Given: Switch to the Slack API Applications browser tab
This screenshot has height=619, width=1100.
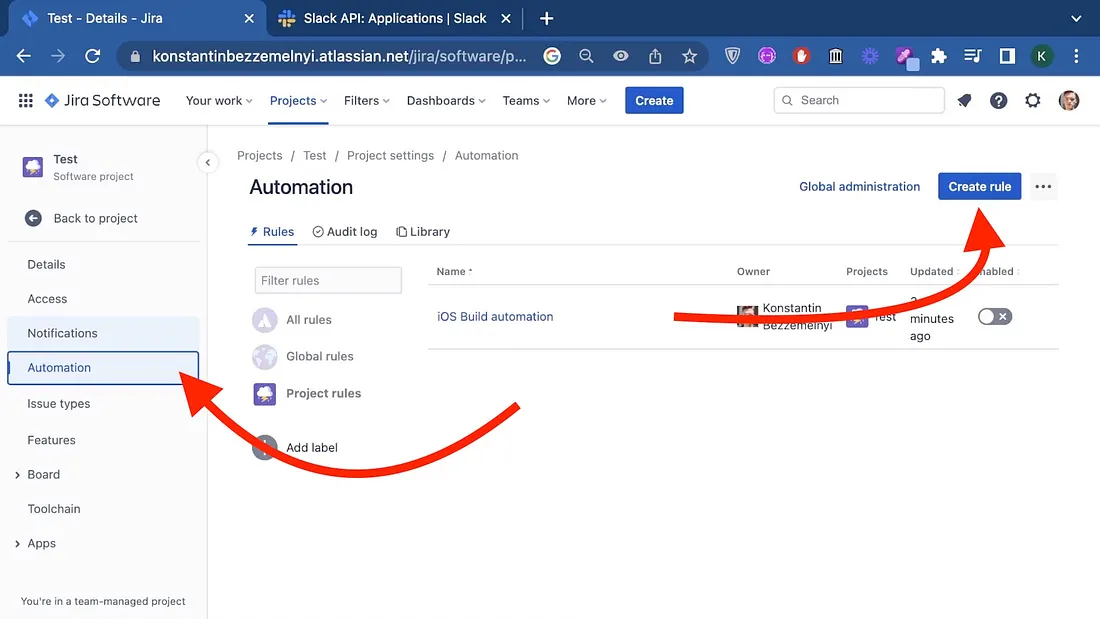Looking at the screenshot, I should 394,18.
